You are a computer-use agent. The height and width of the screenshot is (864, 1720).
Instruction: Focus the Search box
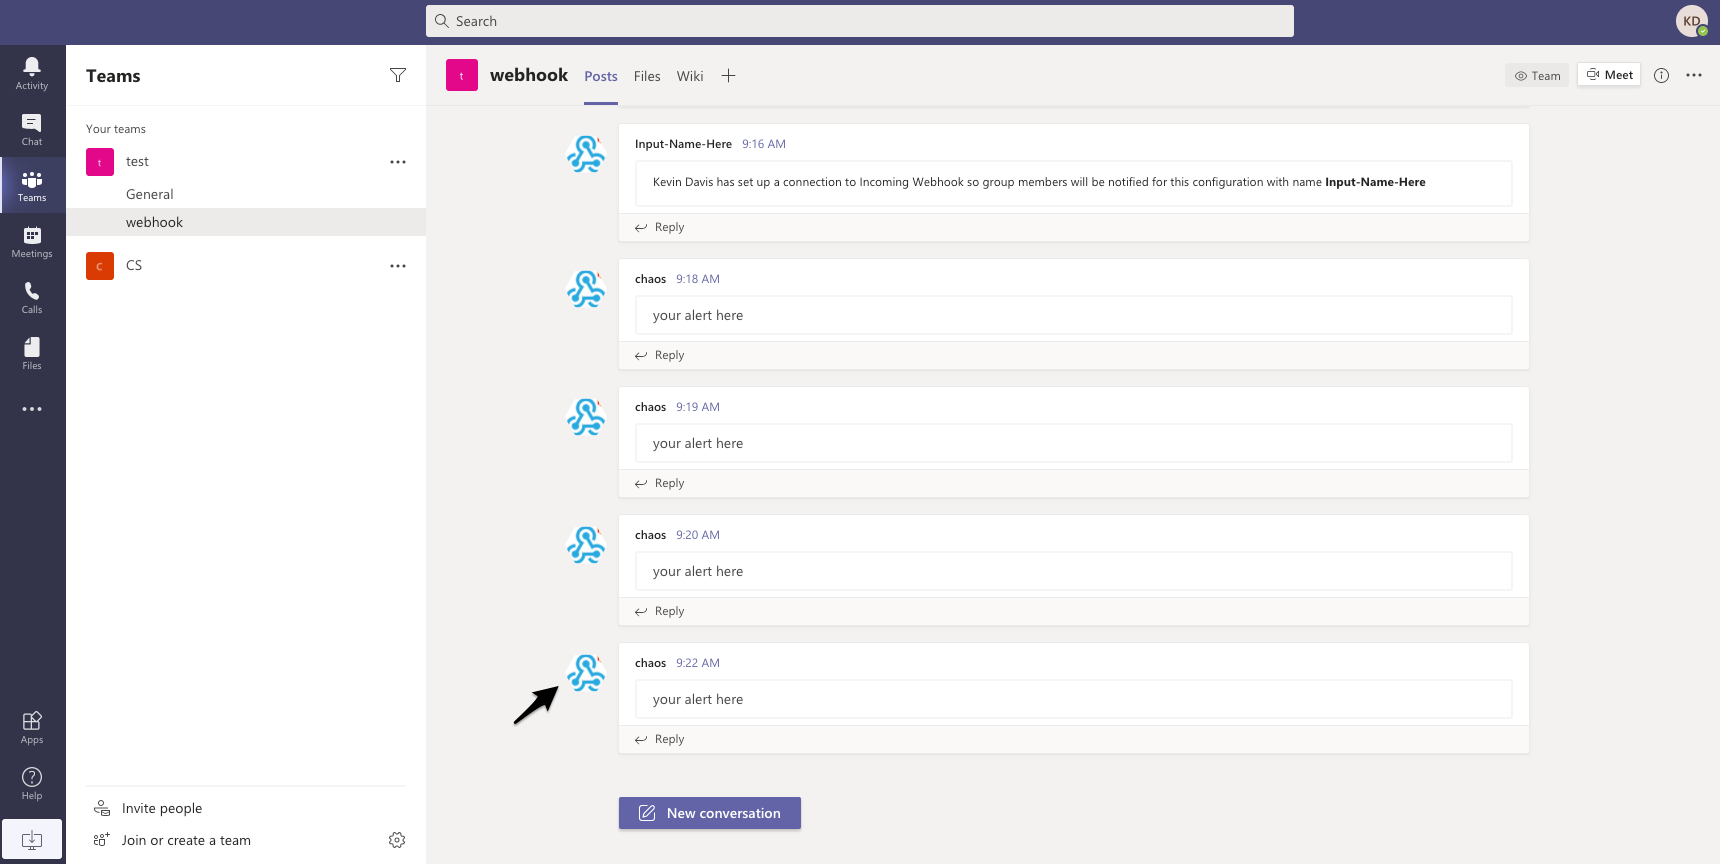(x=860, y=21)
